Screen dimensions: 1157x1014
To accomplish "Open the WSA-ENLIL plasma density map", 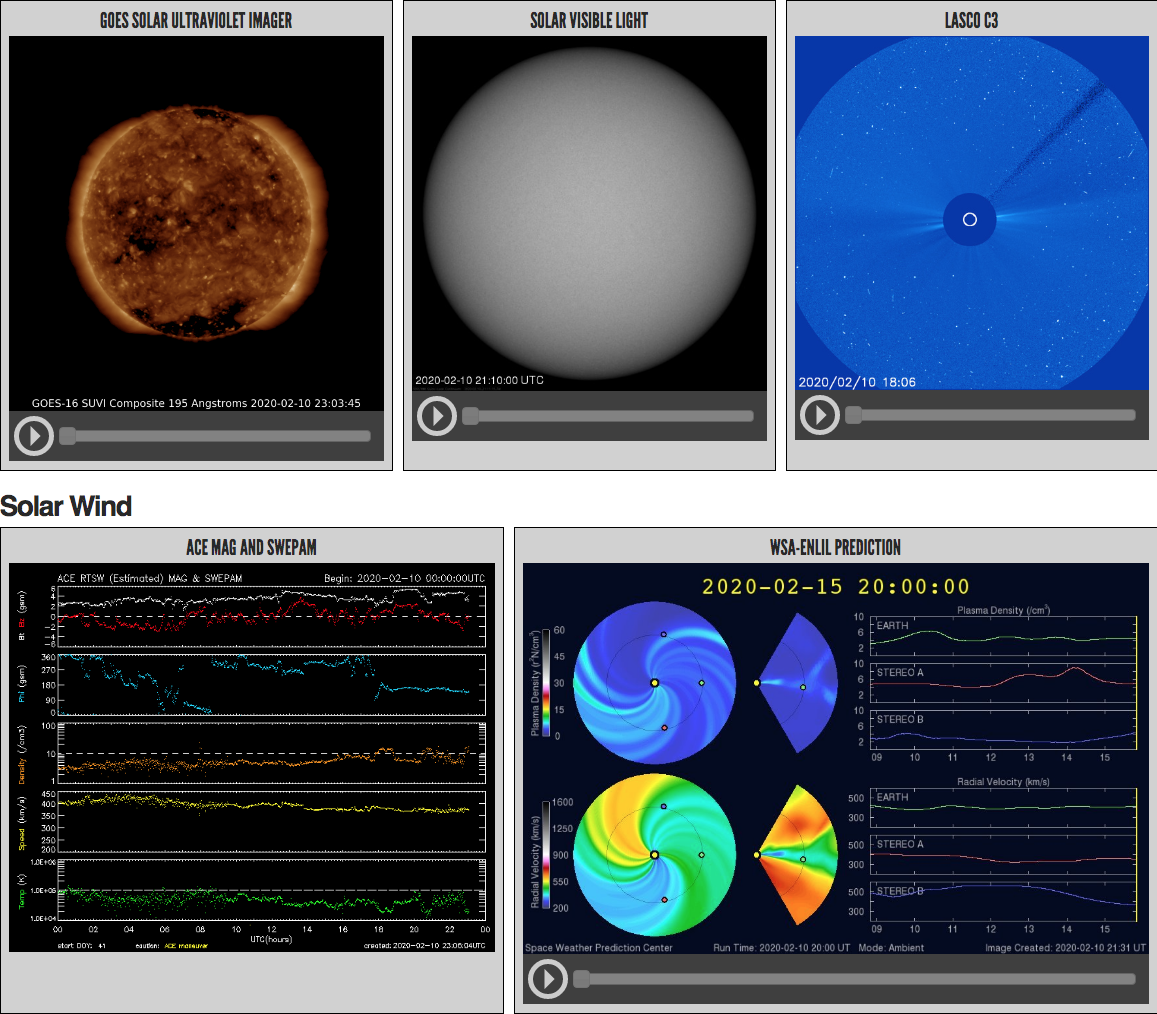I will point(655,683).
